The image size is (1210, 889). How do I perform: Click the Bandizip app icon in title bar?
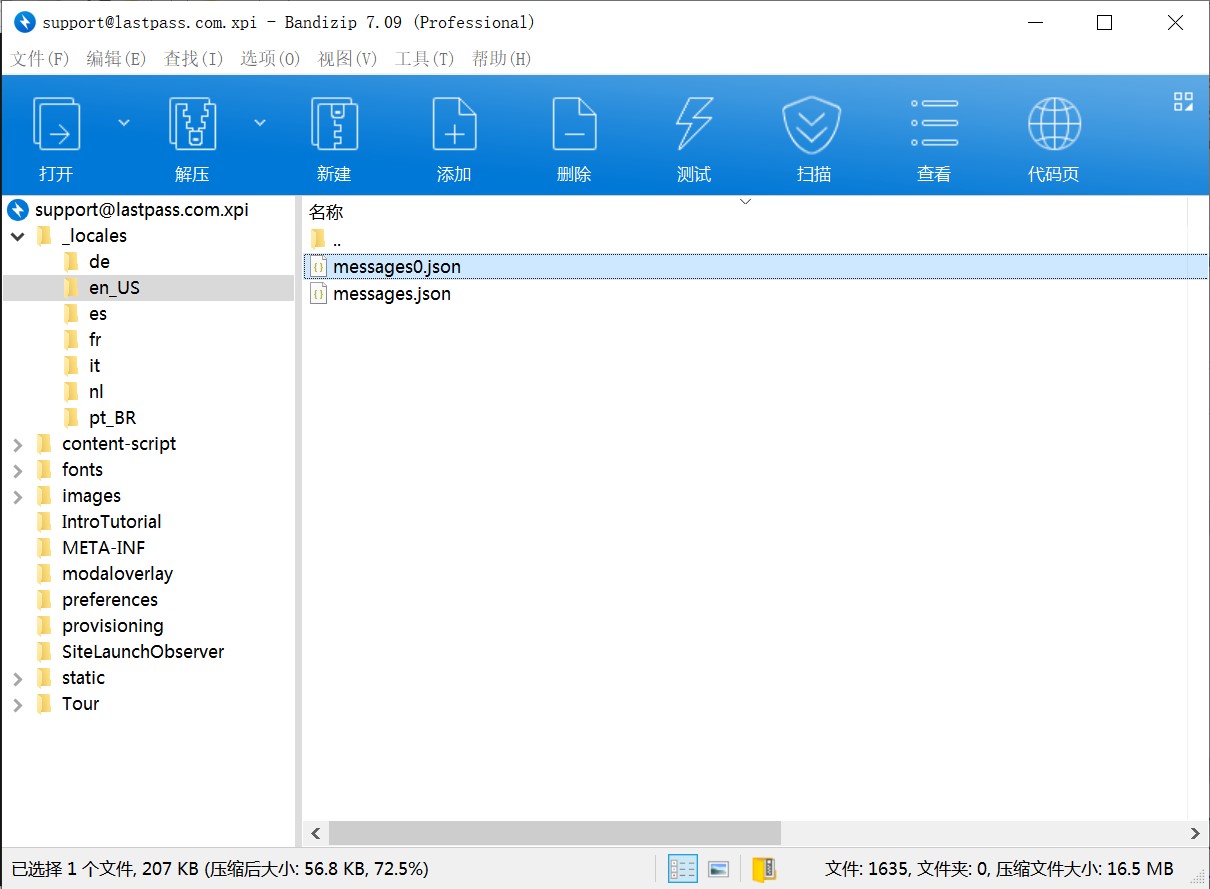click(24, 22)
